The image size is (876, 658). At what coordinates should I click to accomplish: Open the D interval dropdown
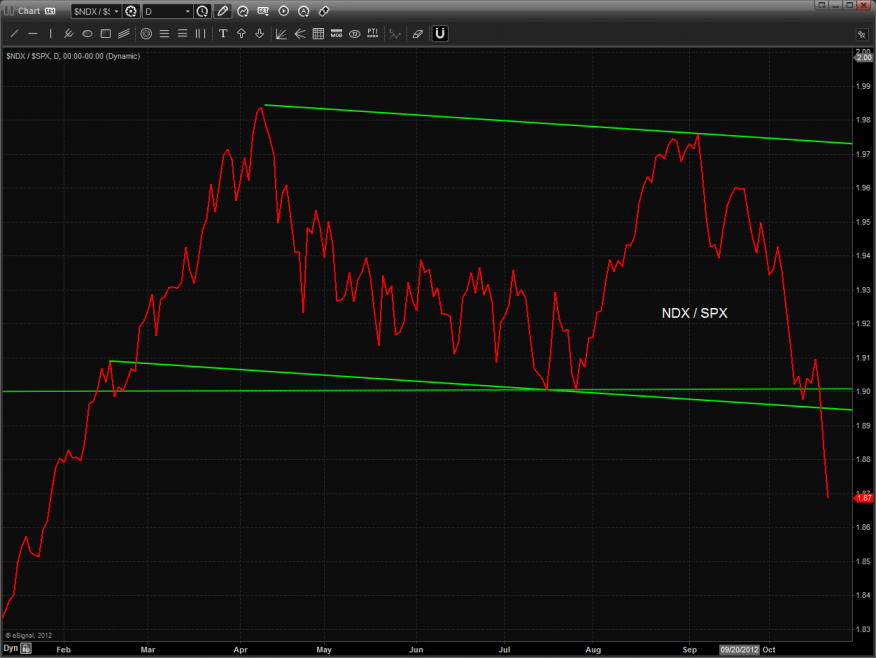(168, 11)
